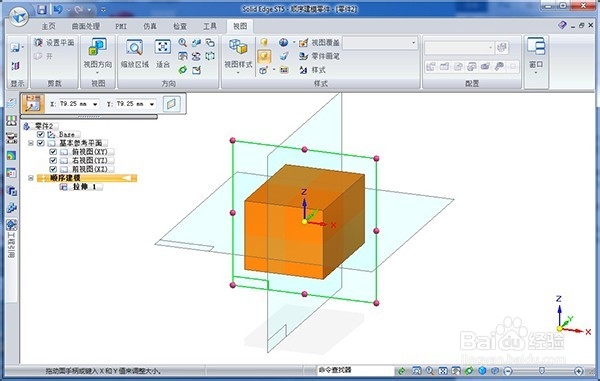Click the magnifier zoom icon in the status bar
The image size is (600, 381).
[430, 371]
